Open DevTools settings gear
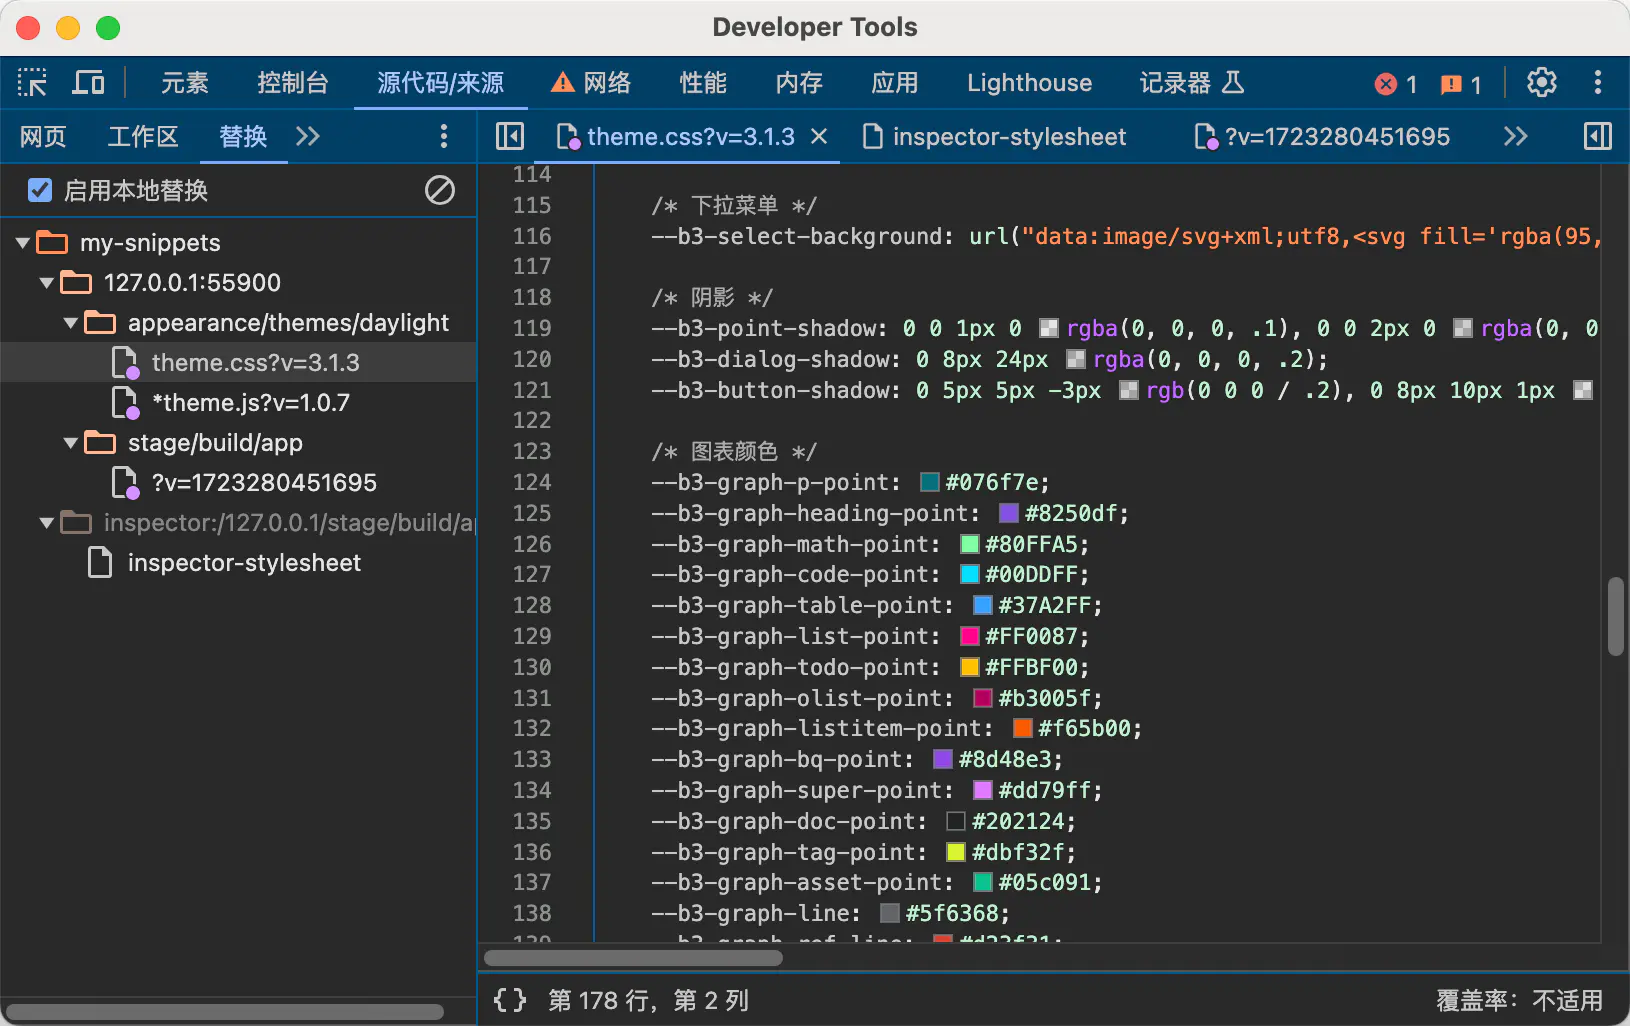This screenshot has height=1026, width=1630. coord(1541,83)
